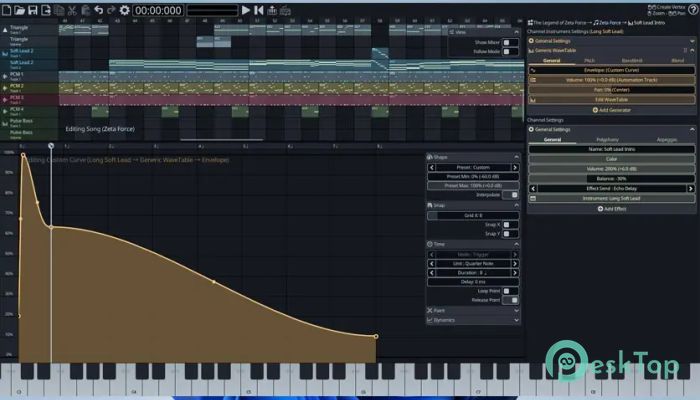Toggle the Follow Mode switch
The height and width of the screenshot is (400, 700).
(x=510, y=52)
